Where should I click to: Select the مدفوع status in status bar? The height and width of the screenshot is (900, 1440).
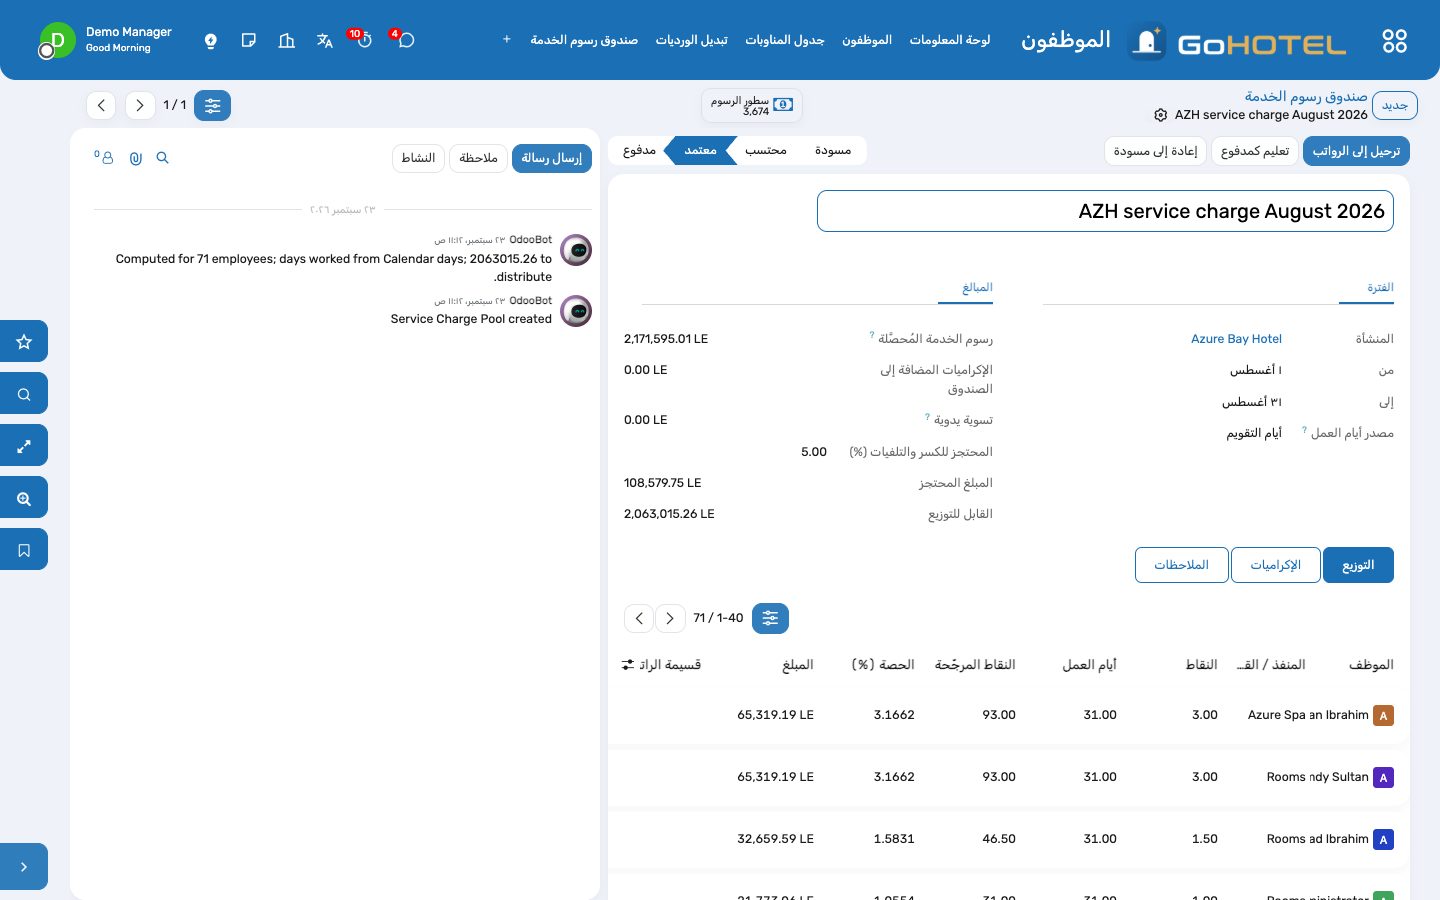click(639, 150)
